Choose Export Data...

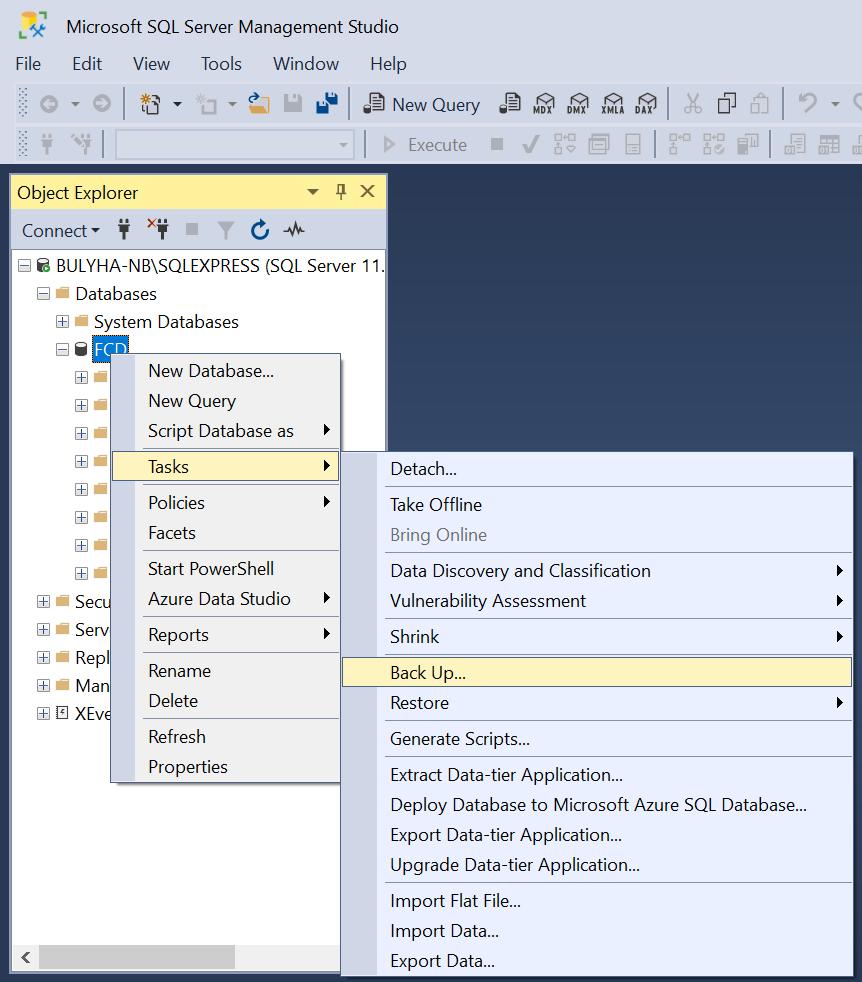click(x=597, y=961)
